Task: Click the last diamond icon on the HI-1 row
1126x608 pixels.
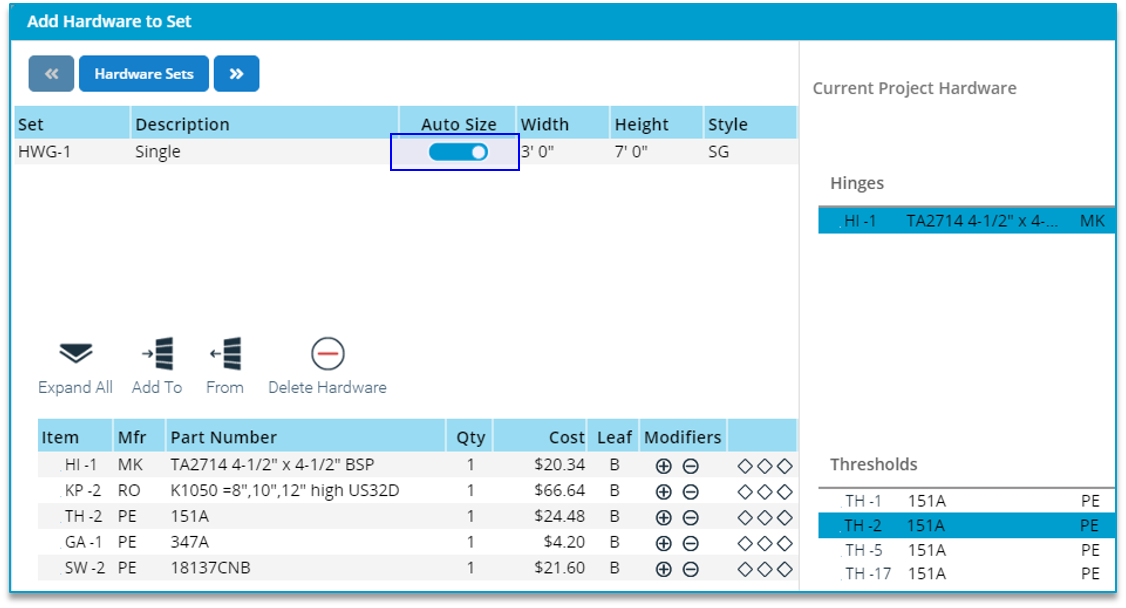Action: 787,464
